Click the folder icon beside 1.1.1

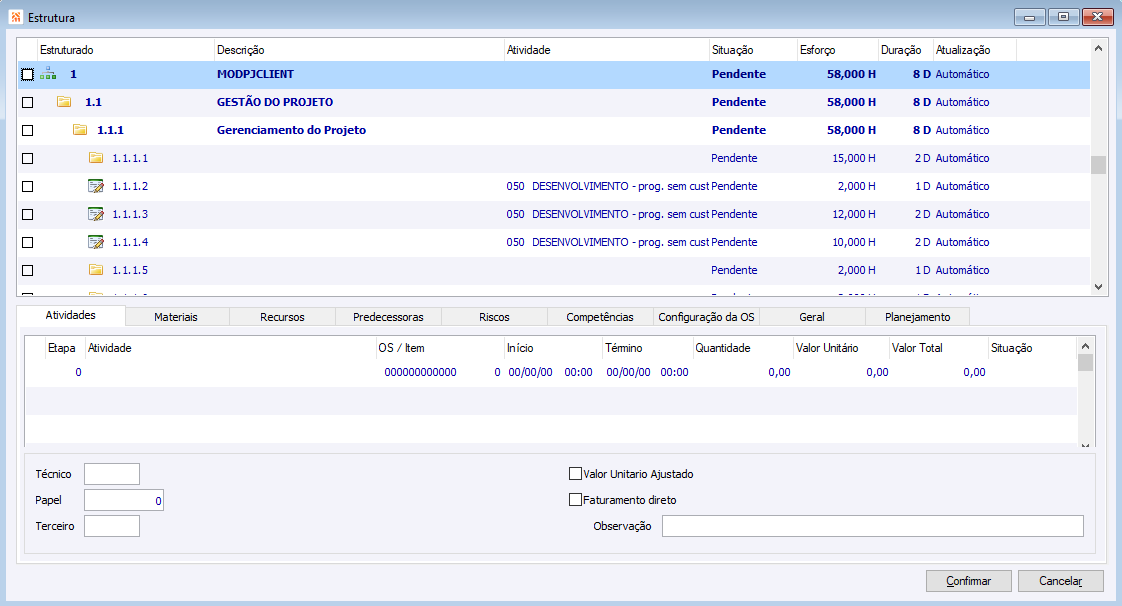pyautogui.click(x=80, y=129)
